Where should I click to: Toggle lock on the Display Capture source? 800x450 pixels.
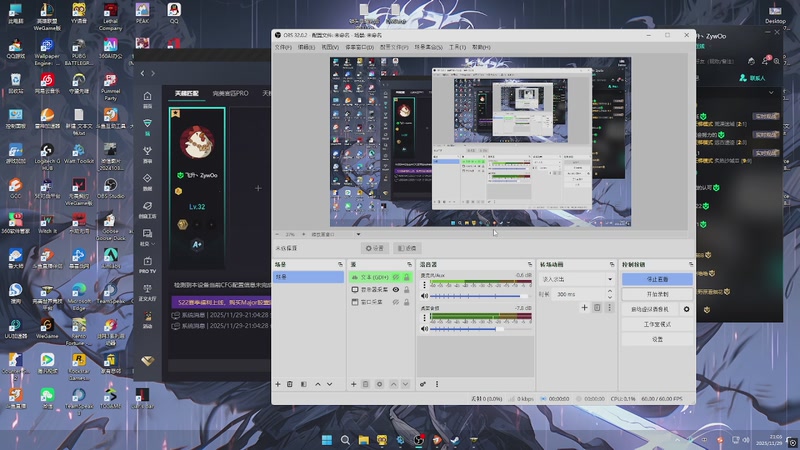pyautogui.click(x=407, y=289)
